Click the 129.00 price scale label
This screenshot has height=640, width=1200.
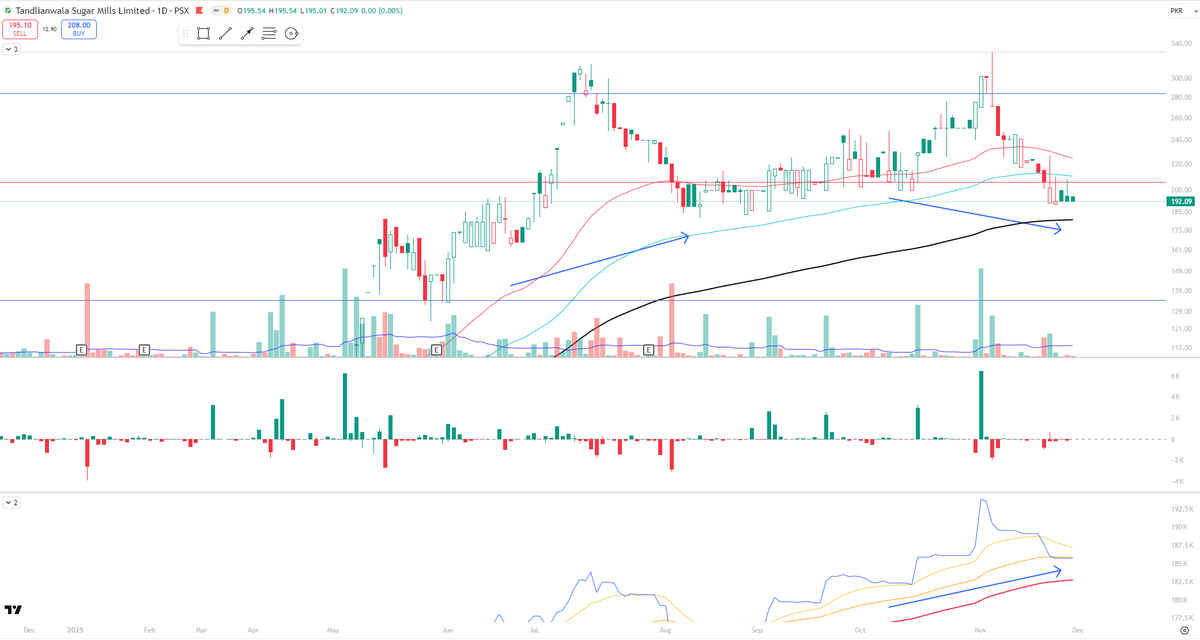click(1179, 311)
